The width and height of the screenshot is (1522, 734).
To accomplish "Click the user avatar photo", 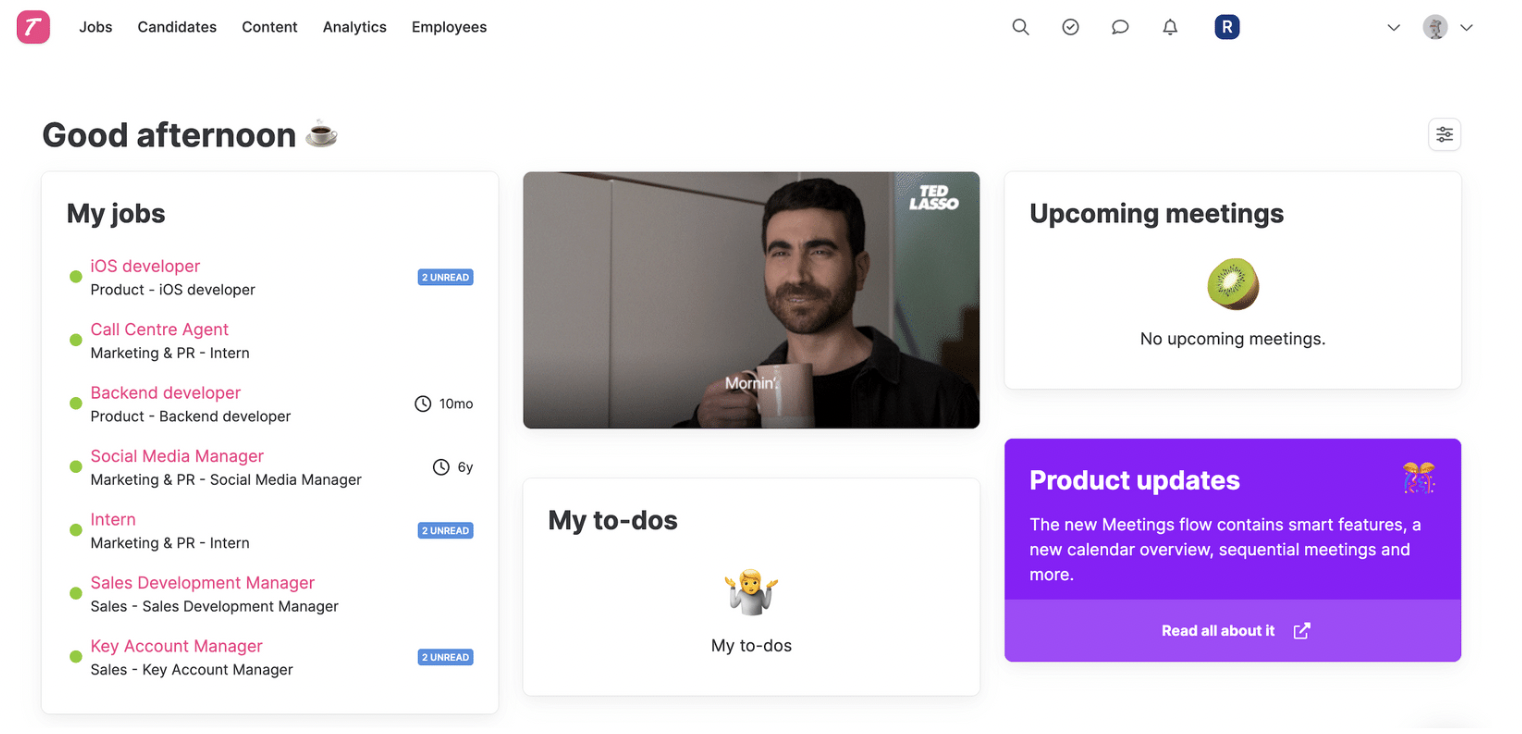I will coord(1435,27).
